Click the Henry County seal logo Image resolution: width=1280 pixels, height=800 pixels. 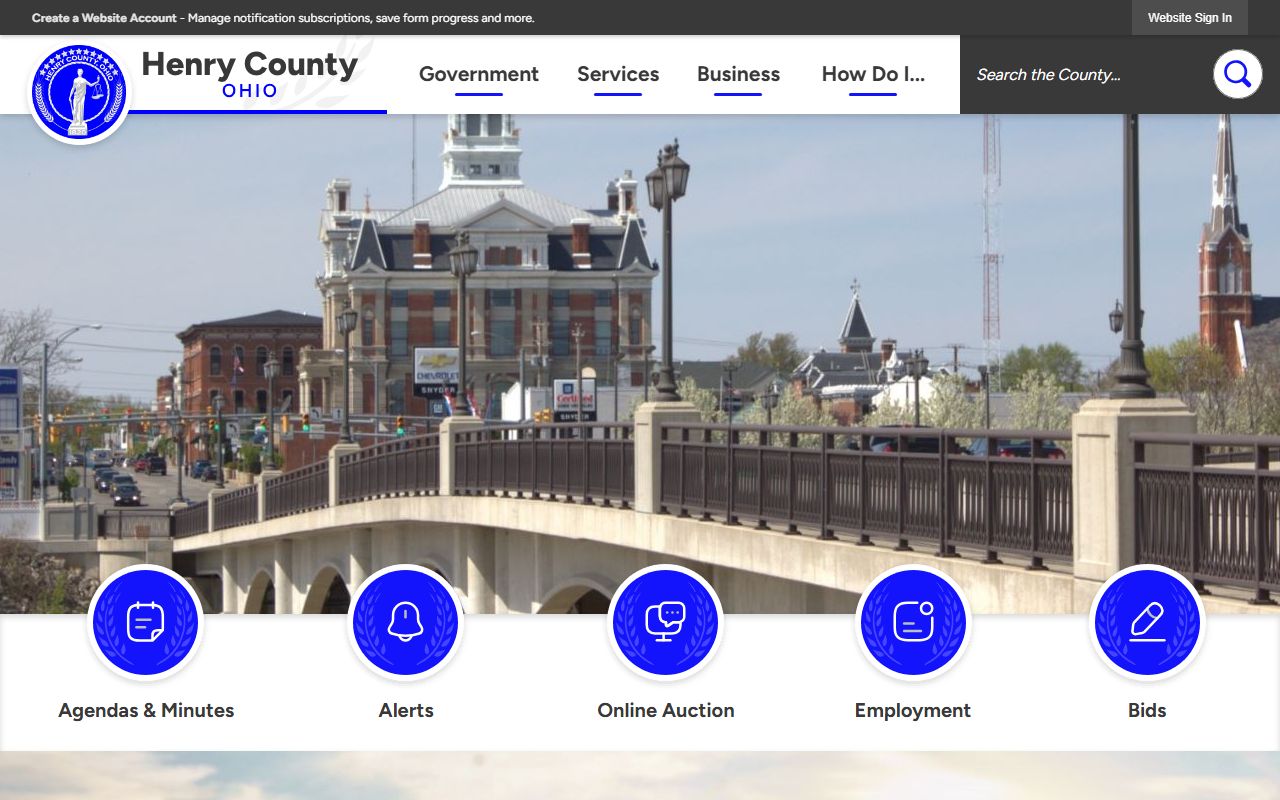click(79, 92)
